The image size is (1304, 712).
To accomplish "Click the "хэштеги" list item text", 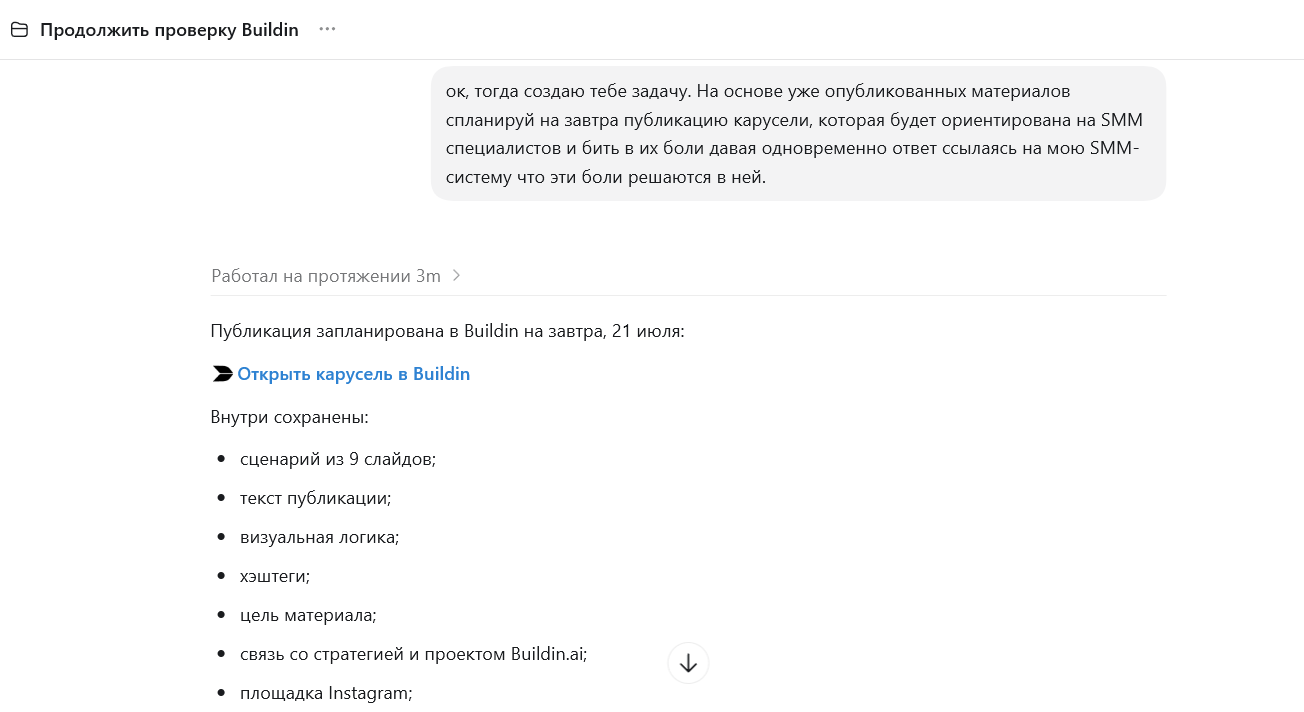I will [275, 576].
